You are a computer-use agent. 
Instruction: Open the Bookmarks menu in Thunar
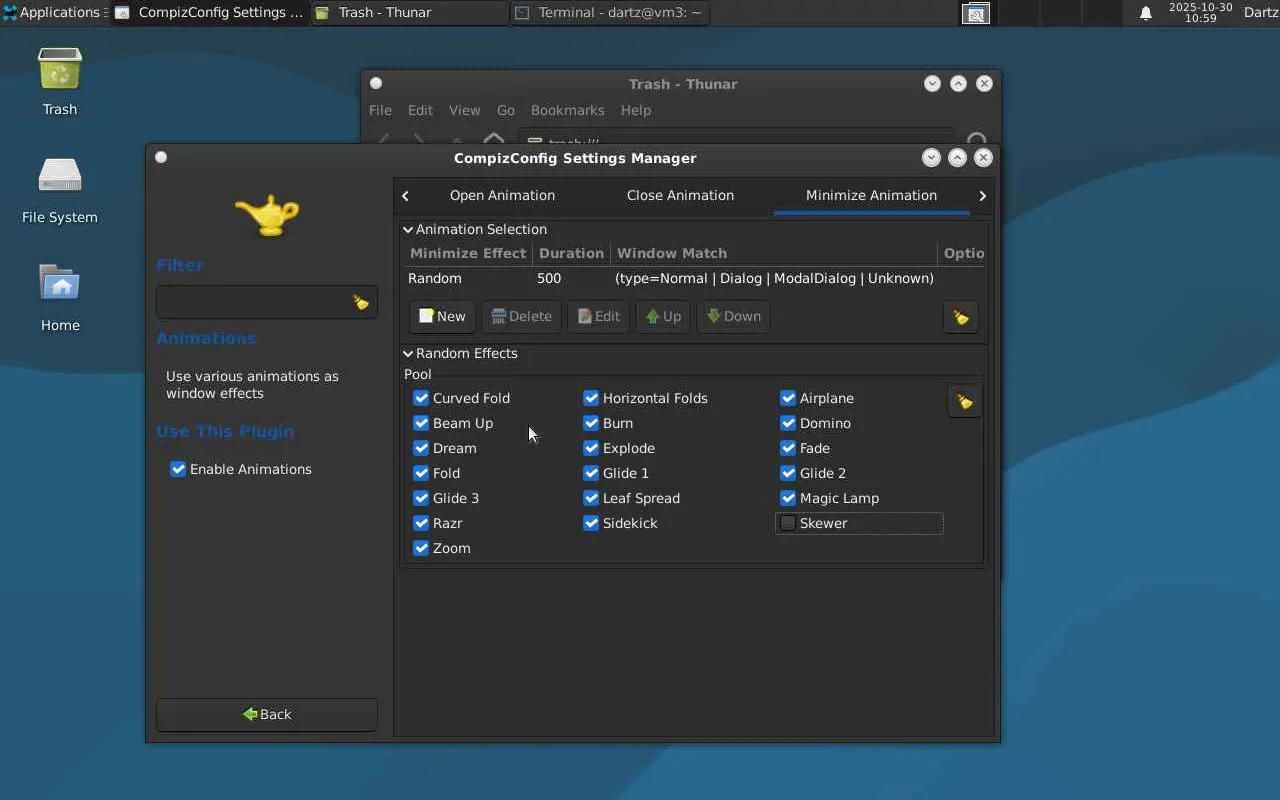[x=567, y=110]
